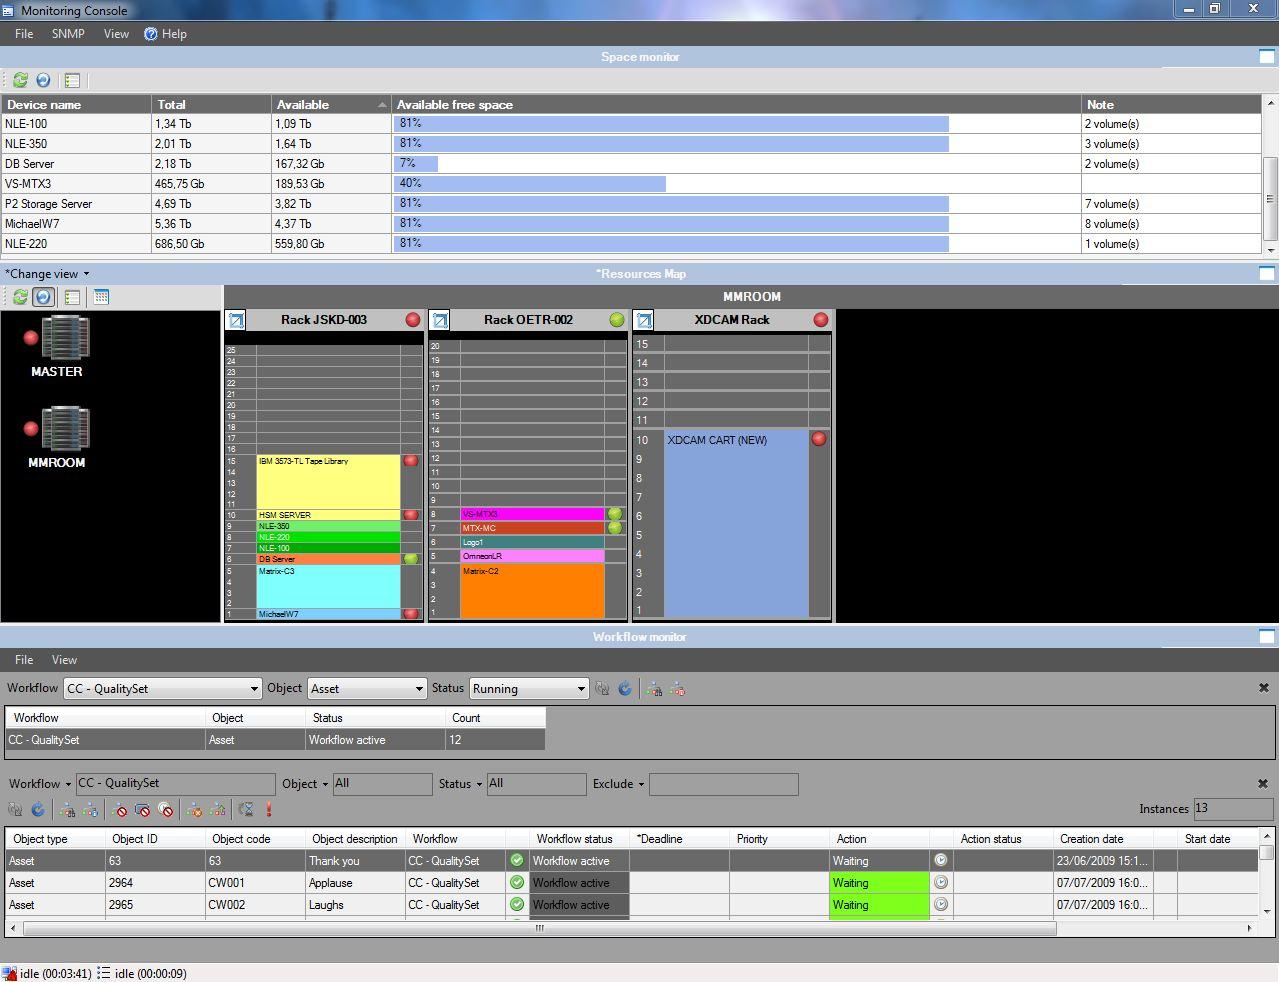Click the refresh instances icon in Workflow monitor

coord(36,810)
